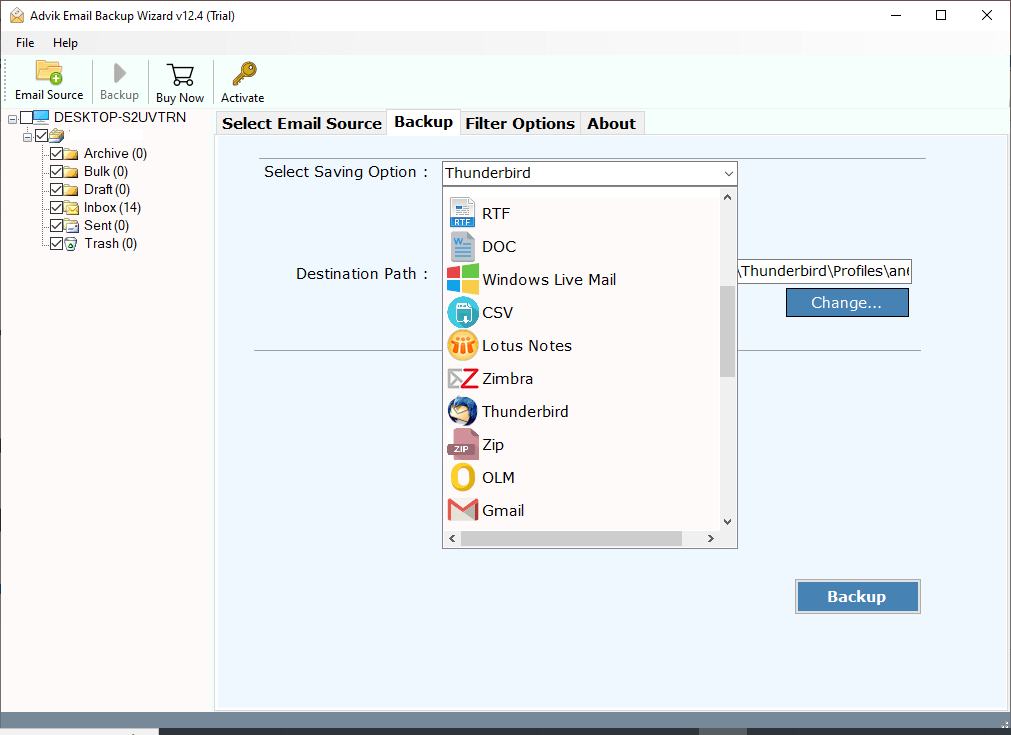The height and width of the screenshot is (735, 1011).
Task: Click the Zip archive icon
Action: 462,444
